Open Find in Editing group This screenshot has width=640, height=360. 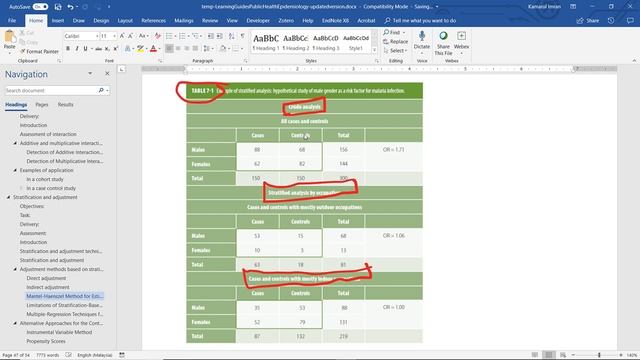pos(392,32)
